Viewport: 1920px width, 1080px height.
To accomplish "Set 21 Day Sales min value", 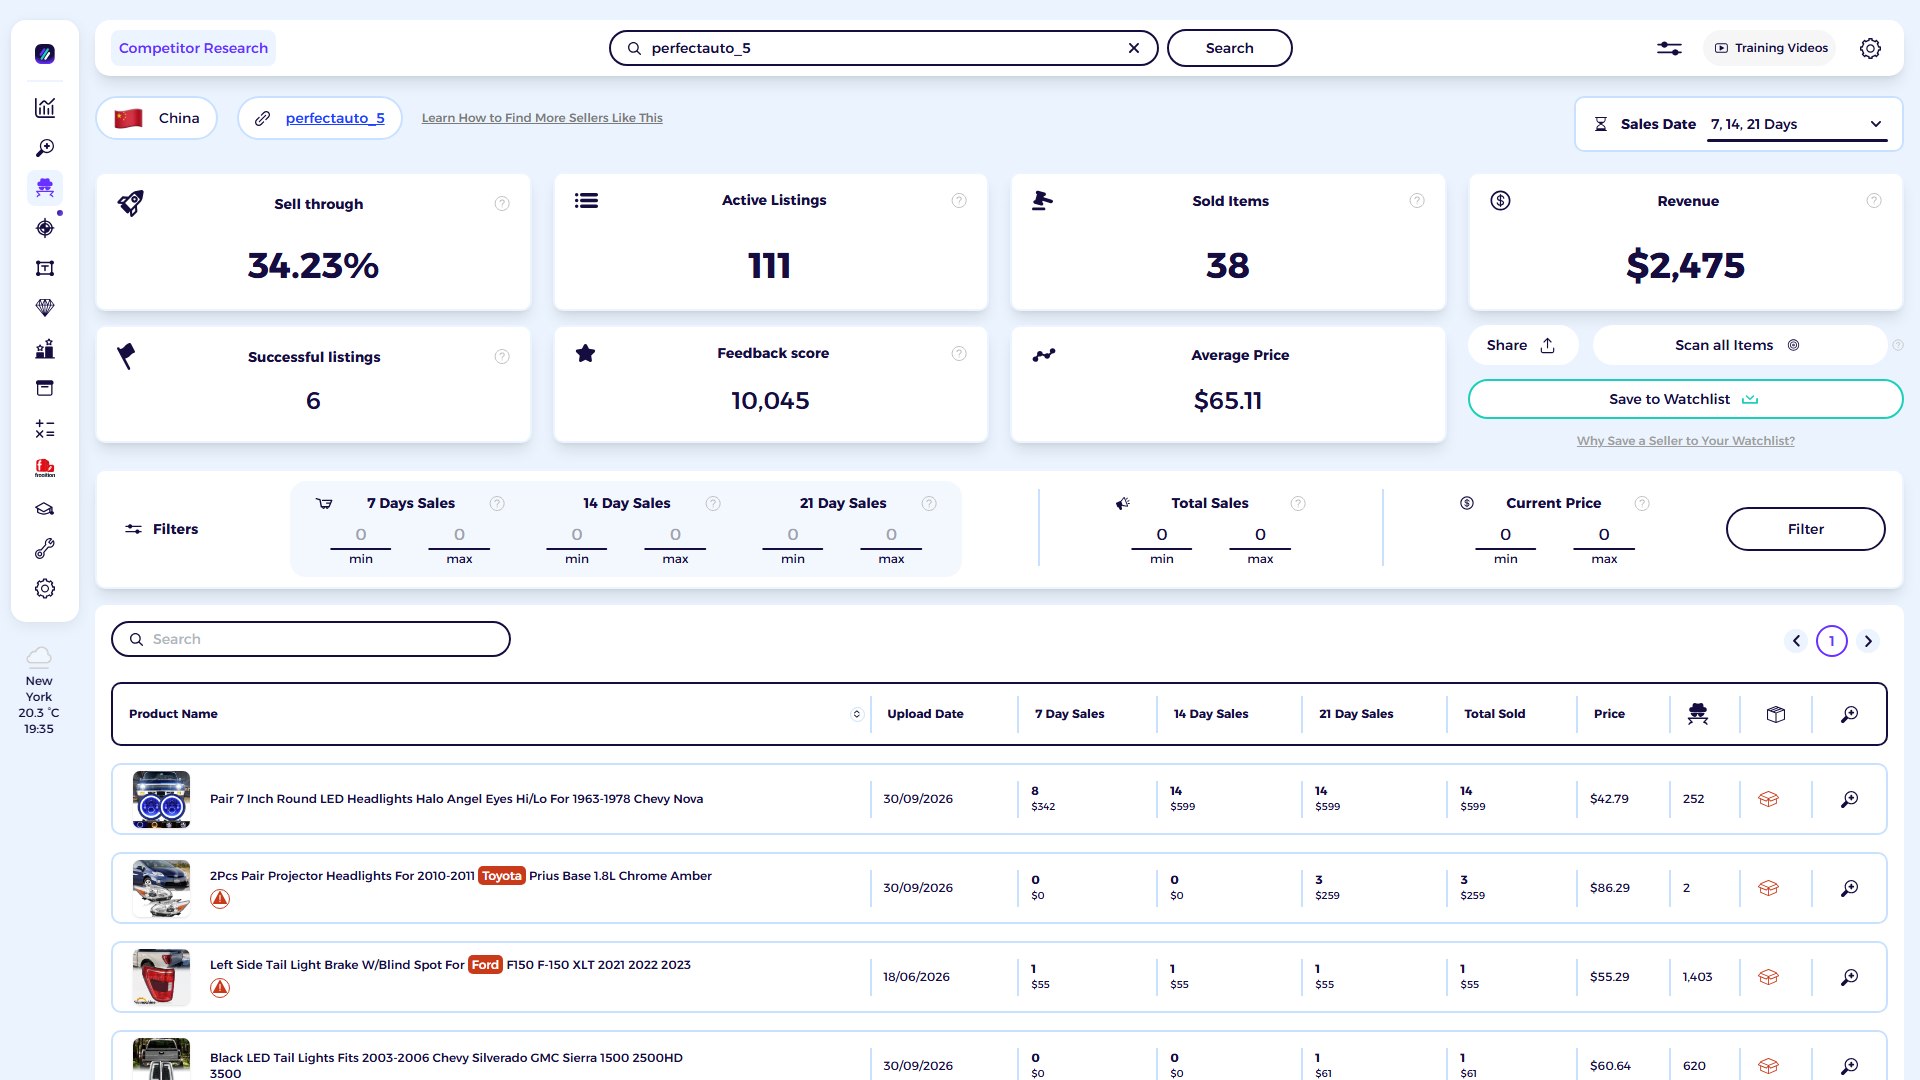I will (x=793, y=535).
